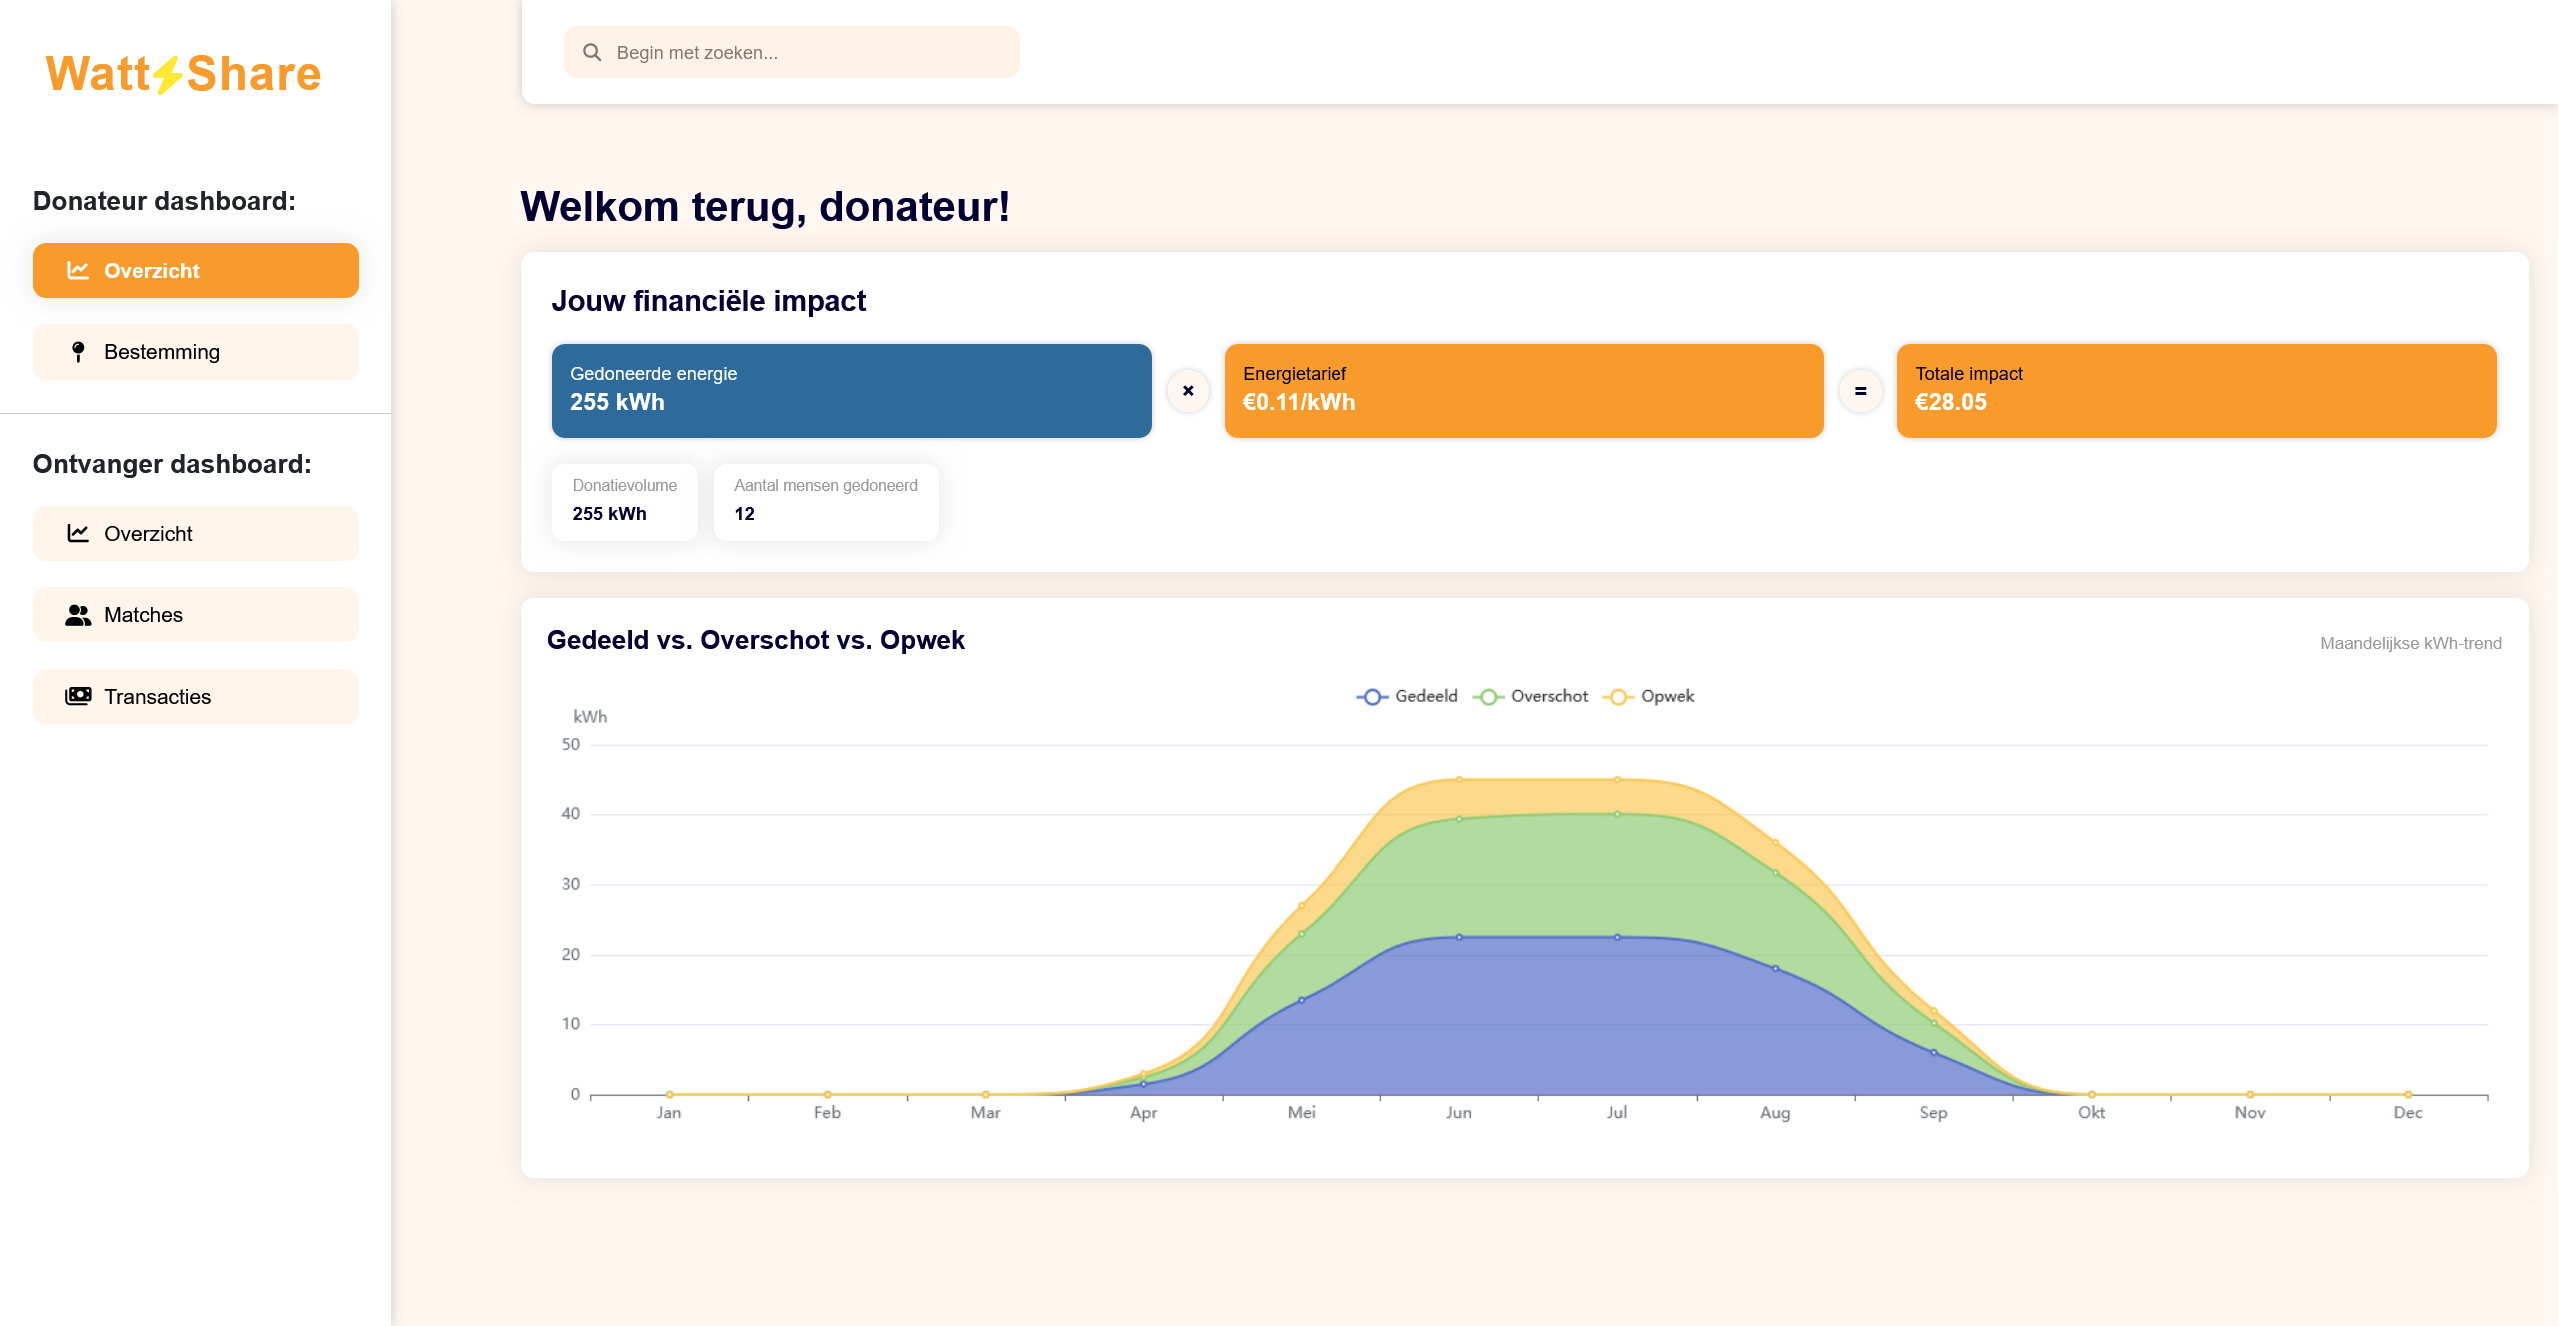
Task: Click the equals symbol circle
Action: tap(1860, 391)
